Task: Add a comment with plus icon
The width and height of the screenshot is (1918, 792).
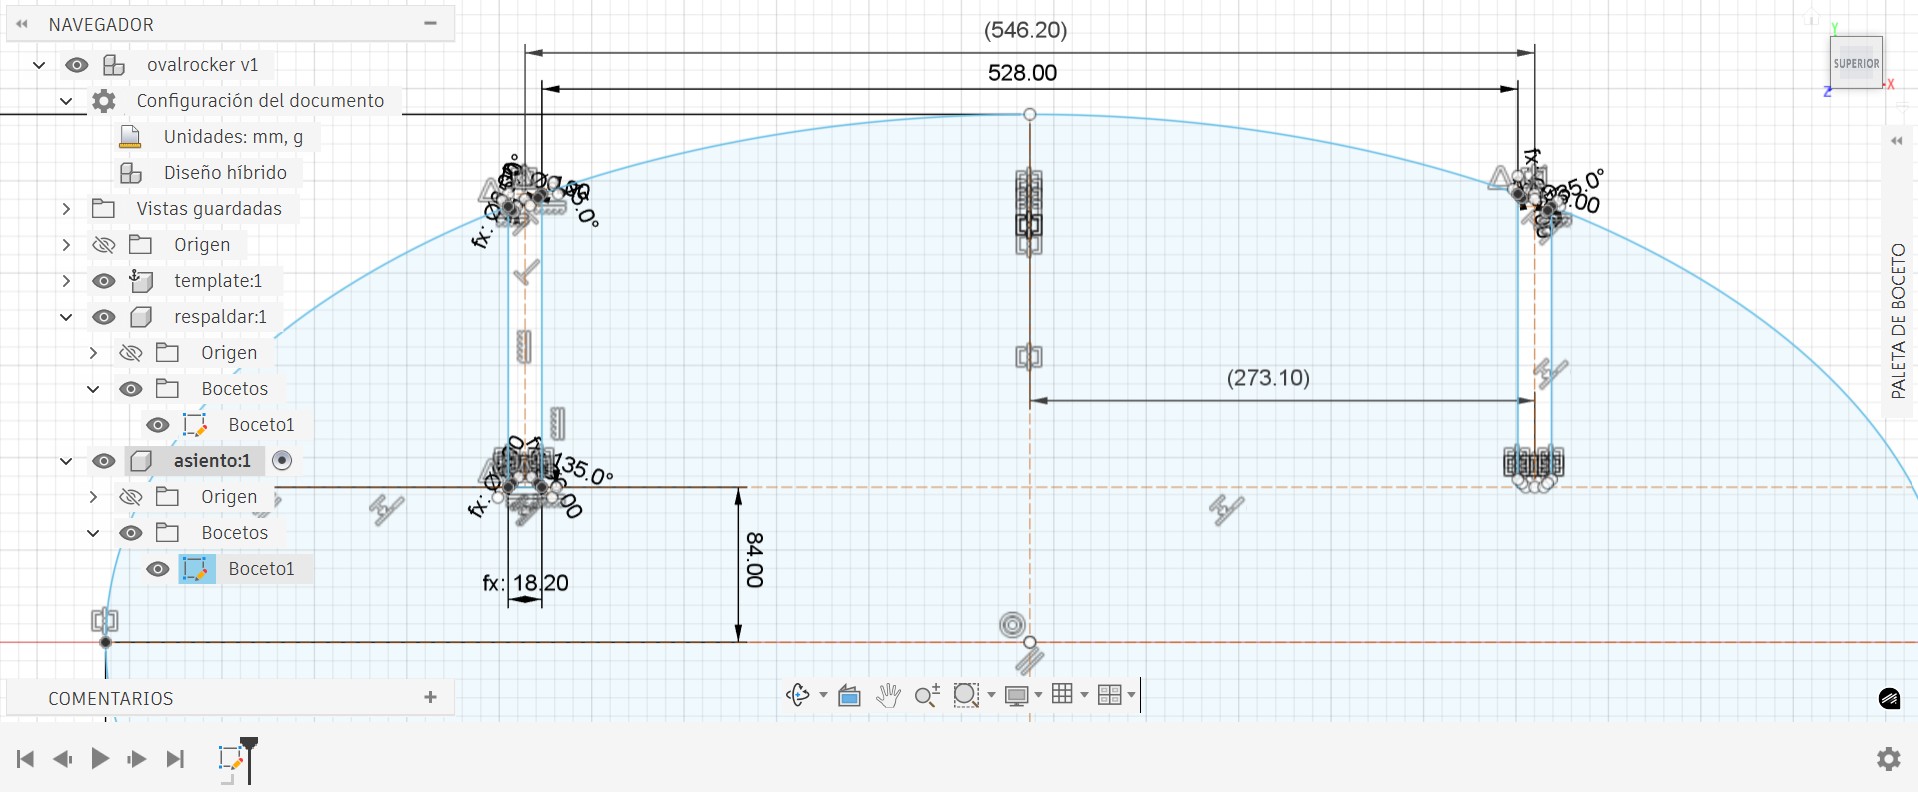Action: [x=431, y=697]
